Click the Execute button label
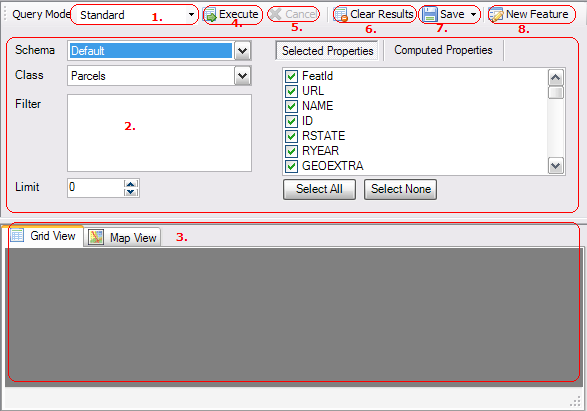Image resolution: width=587 pixels, height=411 pixels. click(x=238, y=14)
